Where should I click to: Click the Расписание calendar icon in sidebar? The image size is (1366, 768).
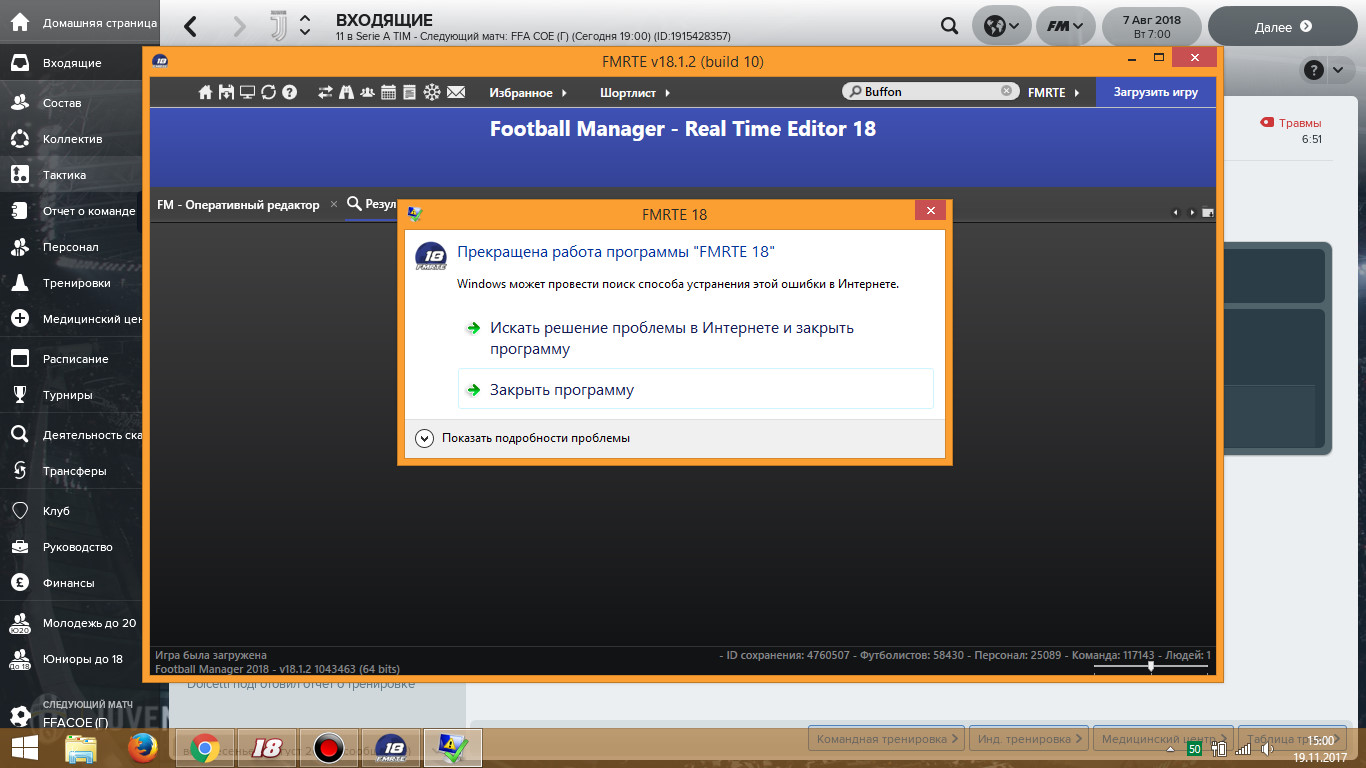pyautogui.click(x=19, y=359)
